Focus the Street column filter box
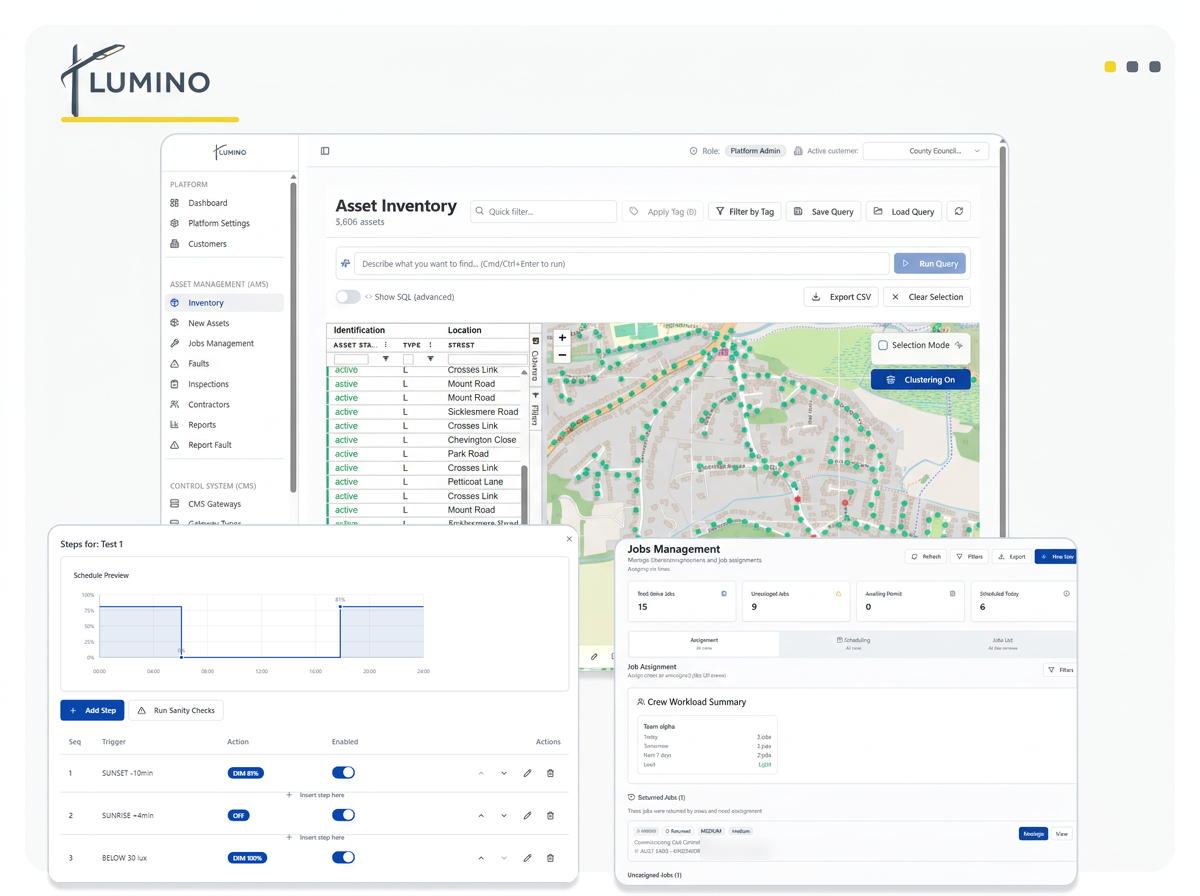 [x=487, y=359]
